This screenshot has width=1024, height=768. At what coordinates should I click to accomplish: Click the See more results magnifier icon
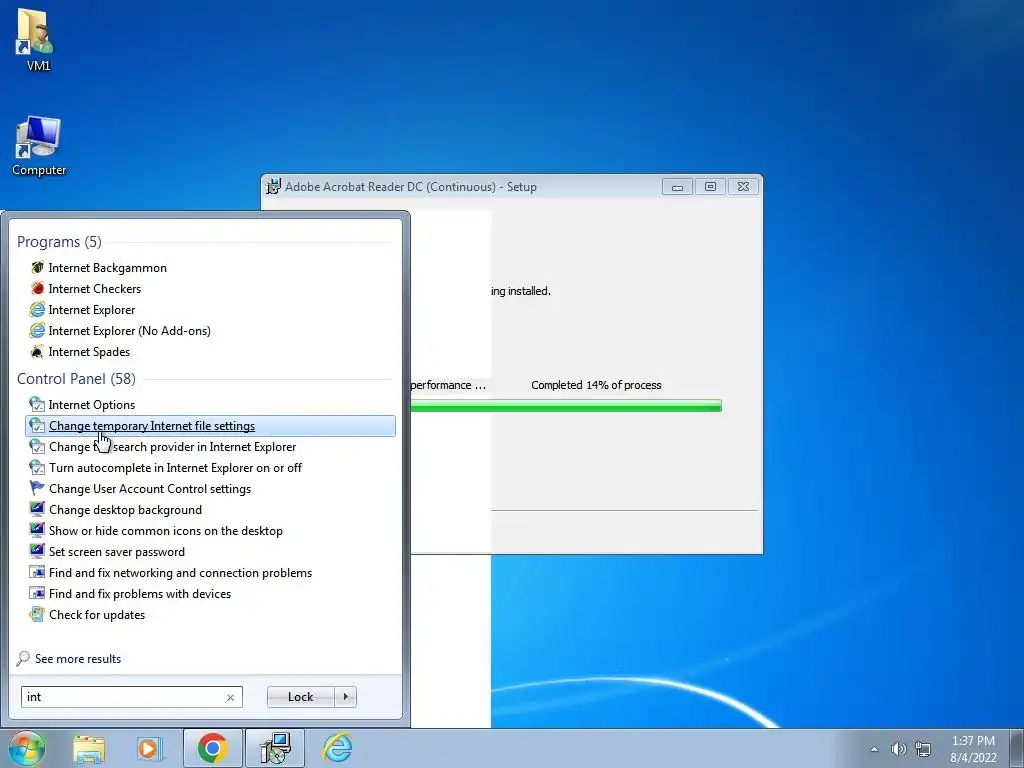[x=24, y=659]
